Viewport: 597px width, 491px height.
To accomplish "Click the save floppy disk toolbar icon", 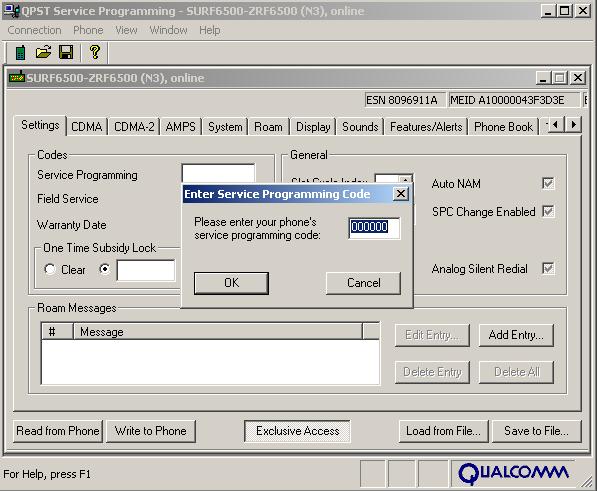I will click(66, 52).
